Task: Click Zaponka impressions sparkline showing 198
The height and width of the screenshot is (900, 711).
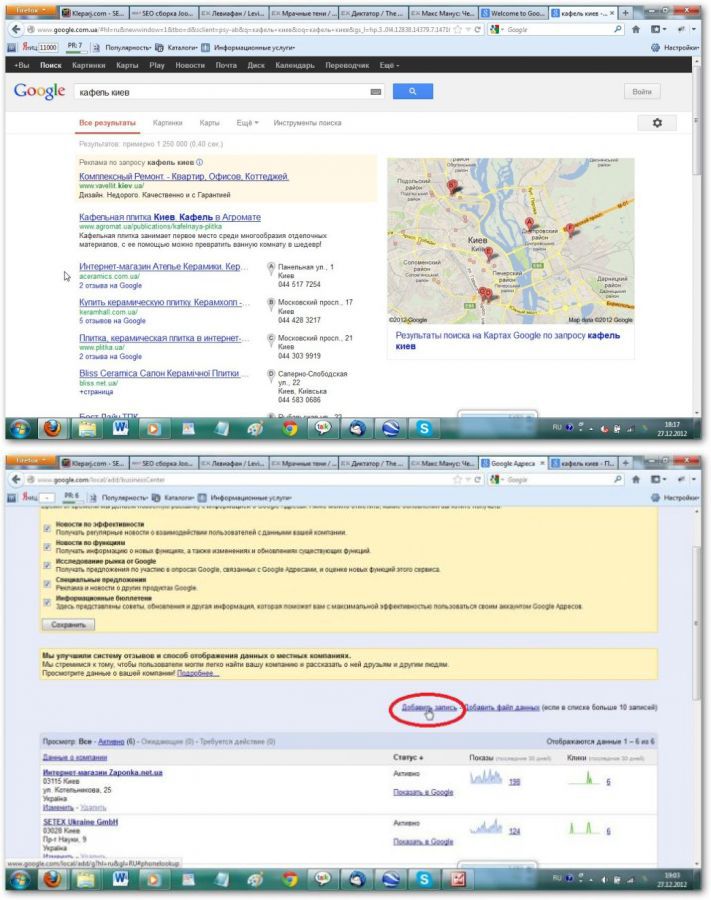Action: click(486, 778)
